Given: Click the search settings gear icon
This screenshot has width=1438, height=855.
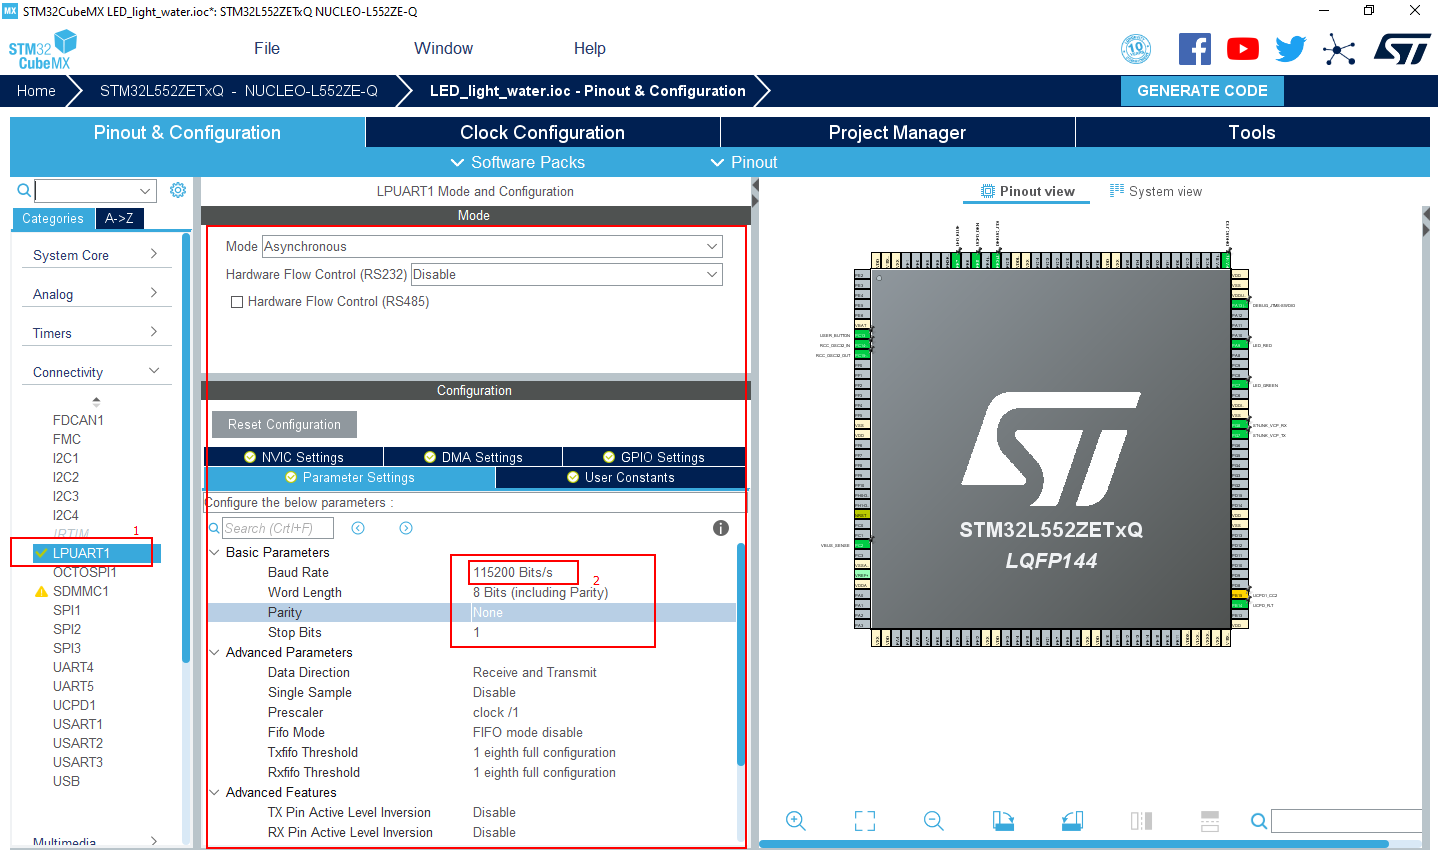Looking at the screenshot, I should point(177,189).
